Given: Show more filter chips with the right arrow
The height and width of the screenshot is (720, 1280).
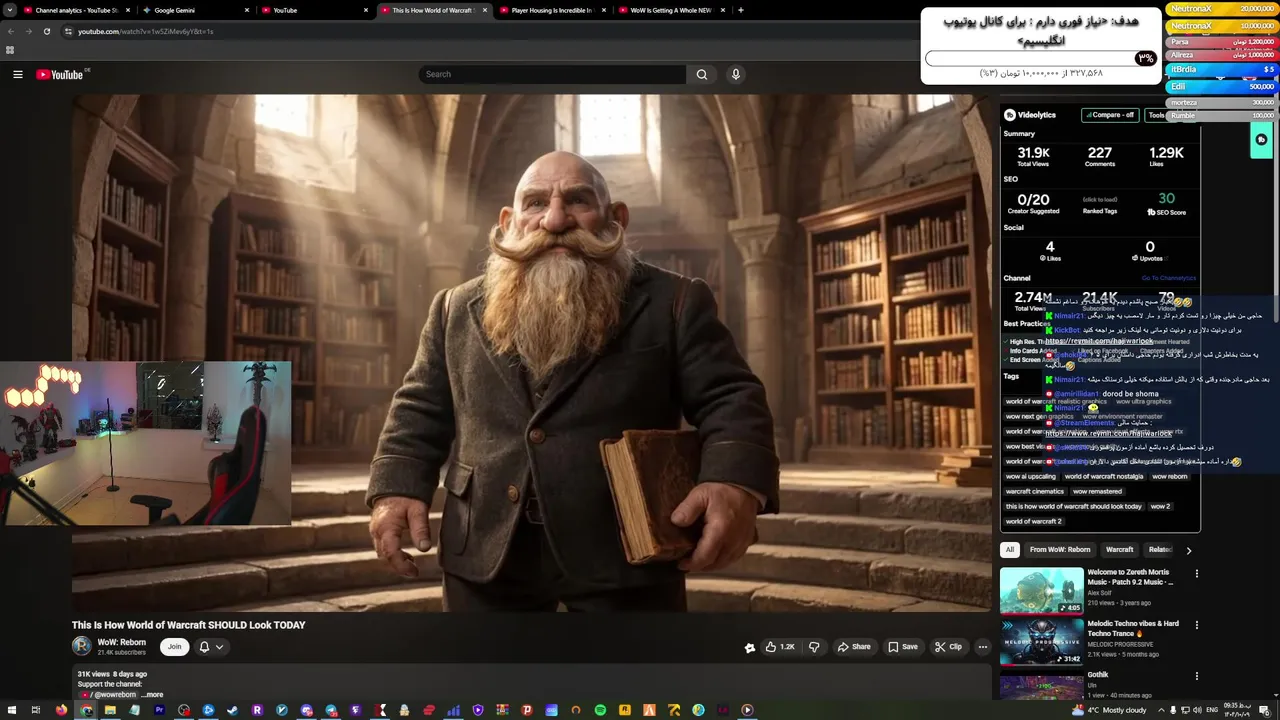Looking at the screenshot, I should pos(1188,550).
